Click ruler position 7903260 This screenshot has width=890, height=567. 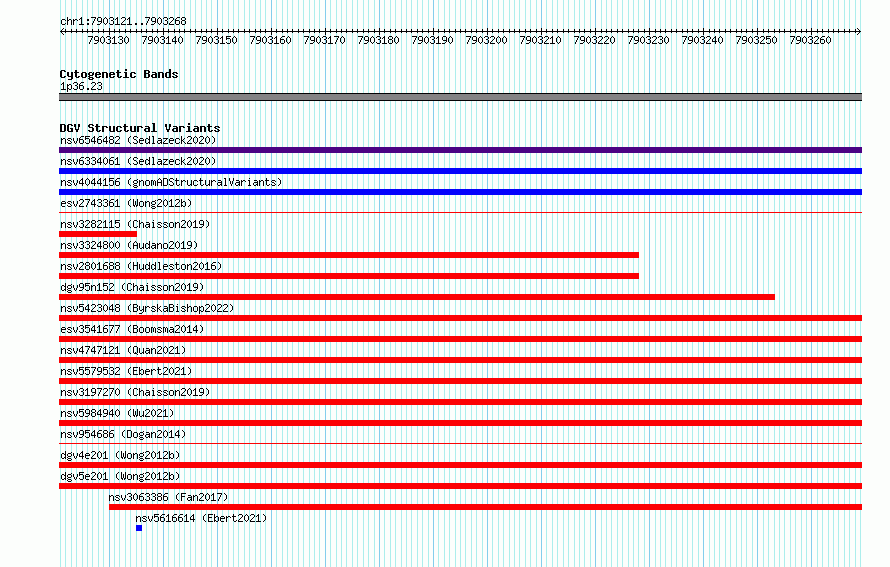tap(810, 40)
